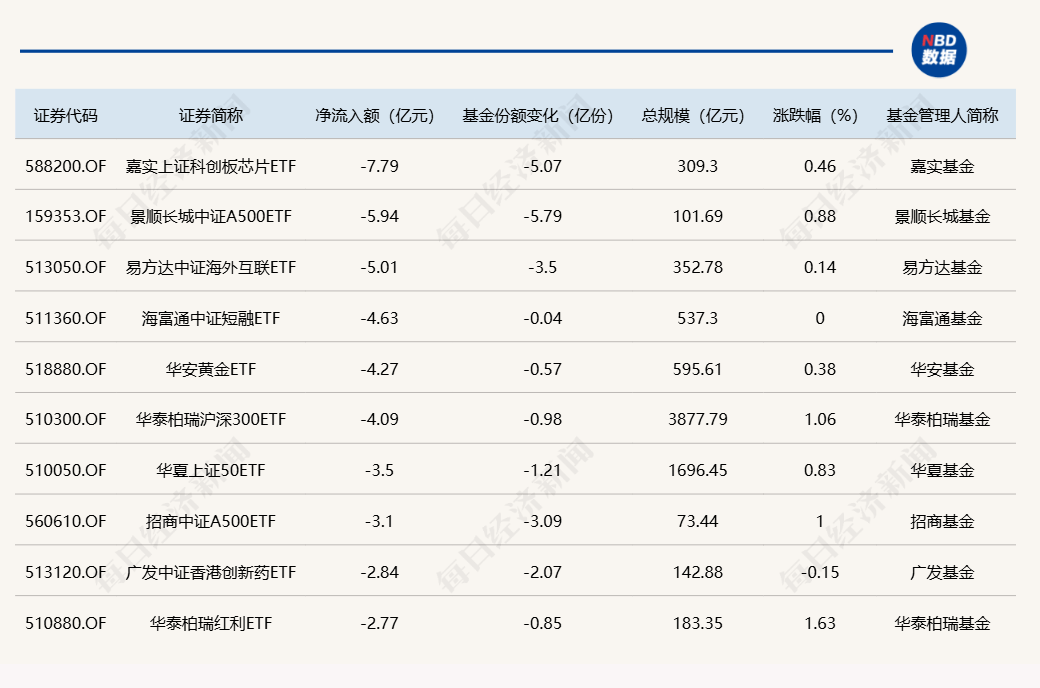1040x688 pixels.
Task: Click net inflow value -5.94
Action: [x=379, y=216]
